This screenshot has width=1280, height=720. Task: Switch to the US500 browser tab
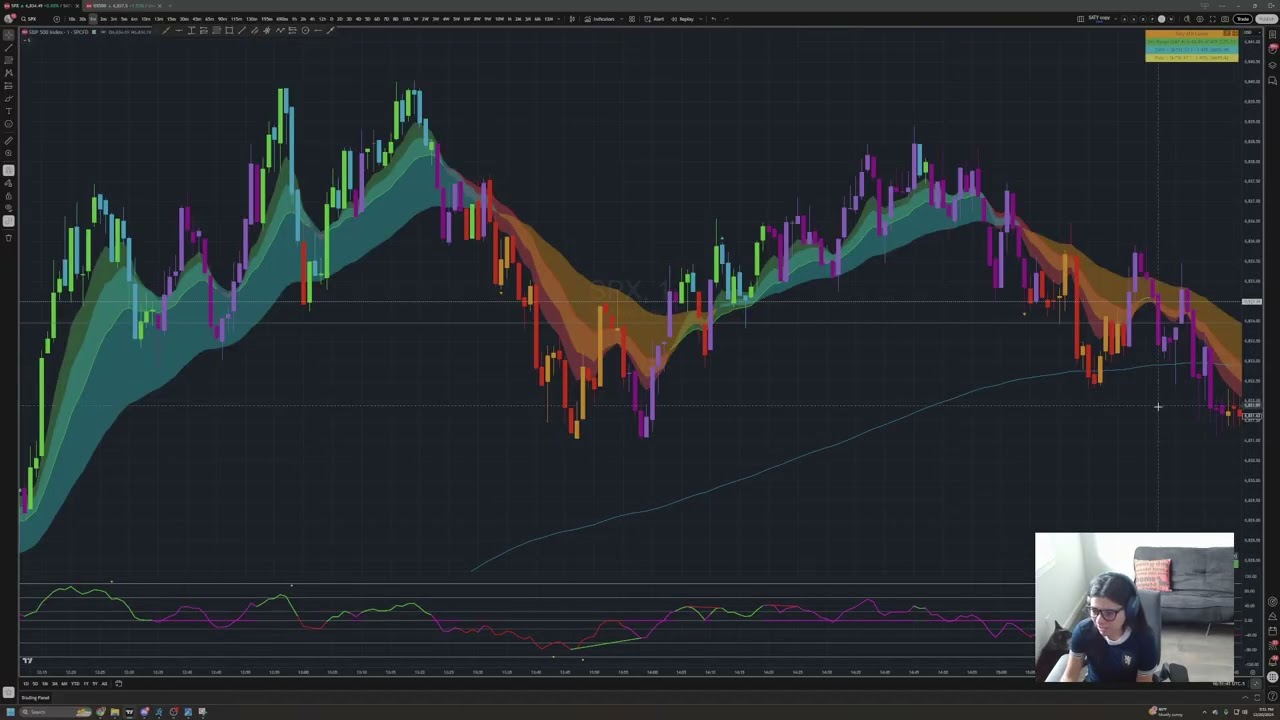pyautogui.click(x=123, y=5)
